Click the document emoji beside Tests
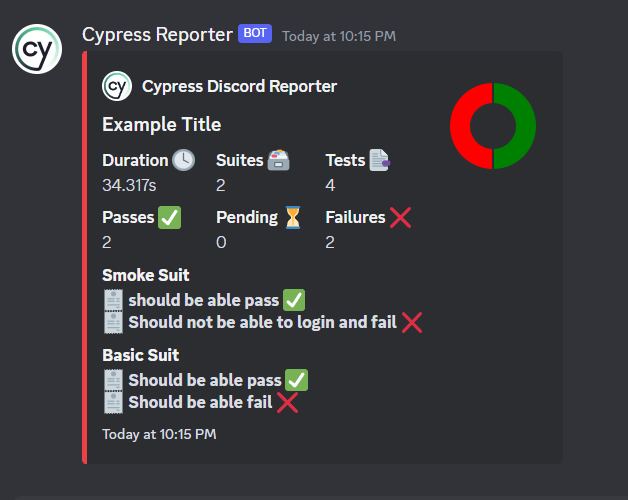This screenshot has width=628, height=500. [379, 160]
